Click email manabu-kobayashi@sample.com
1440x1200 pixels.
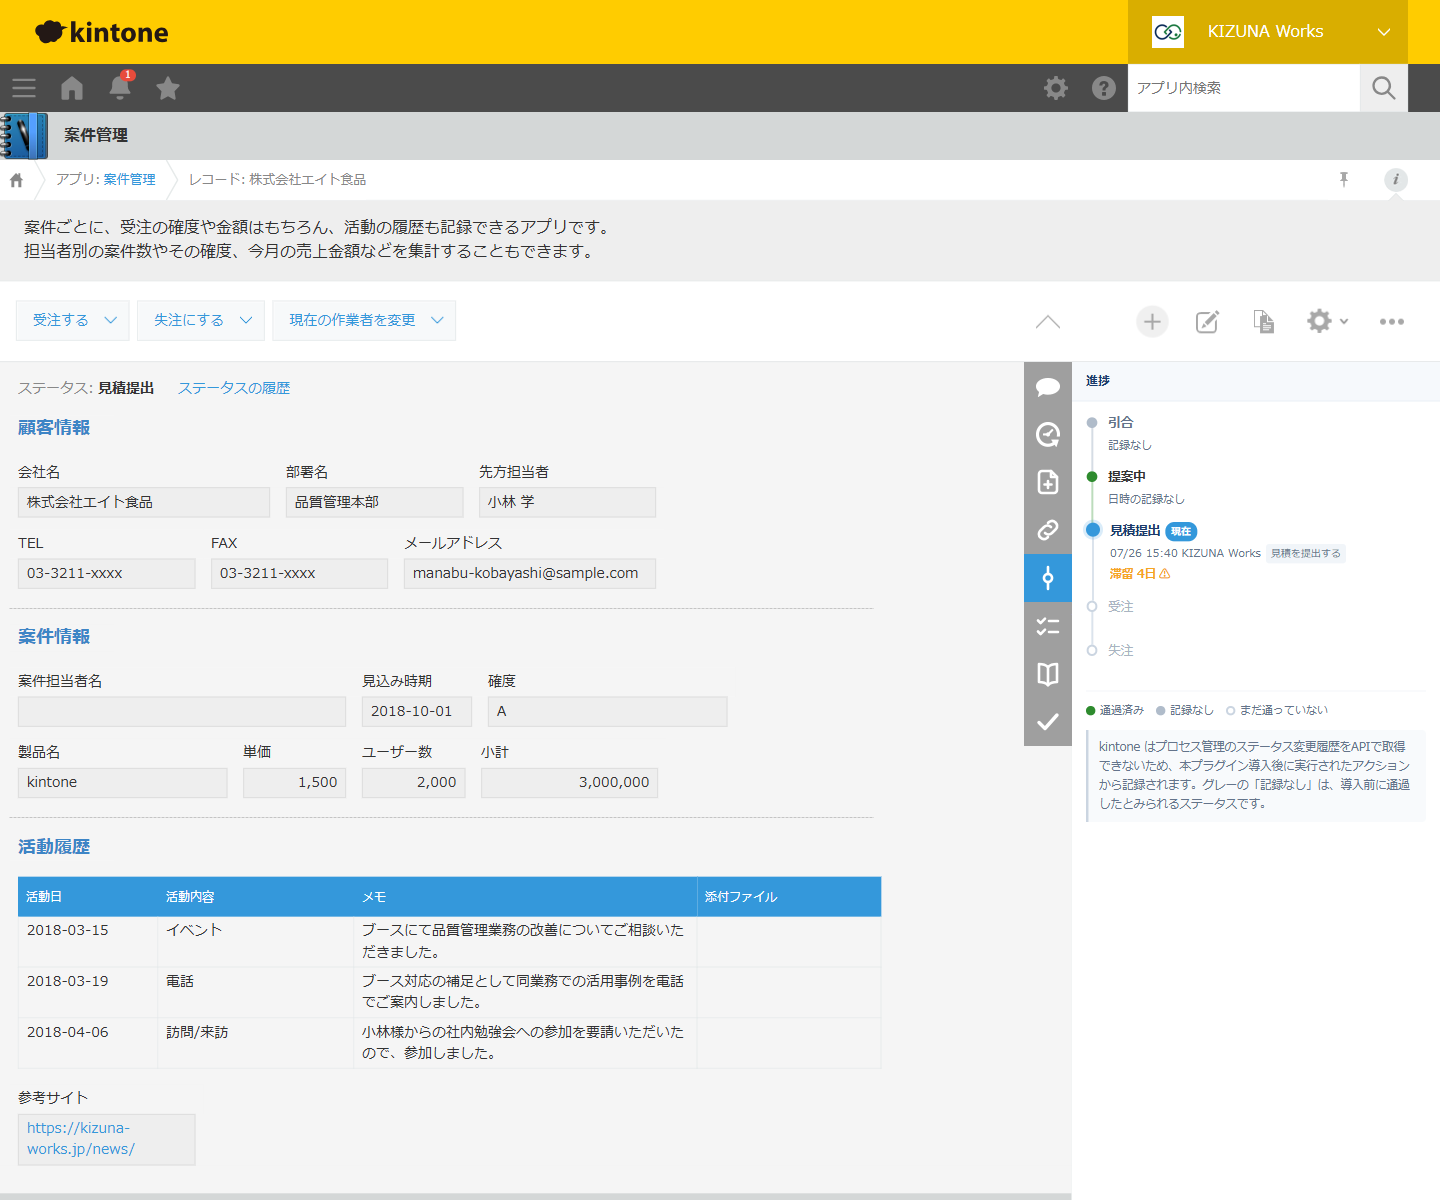pyautogui.click(x=530, y=573)
